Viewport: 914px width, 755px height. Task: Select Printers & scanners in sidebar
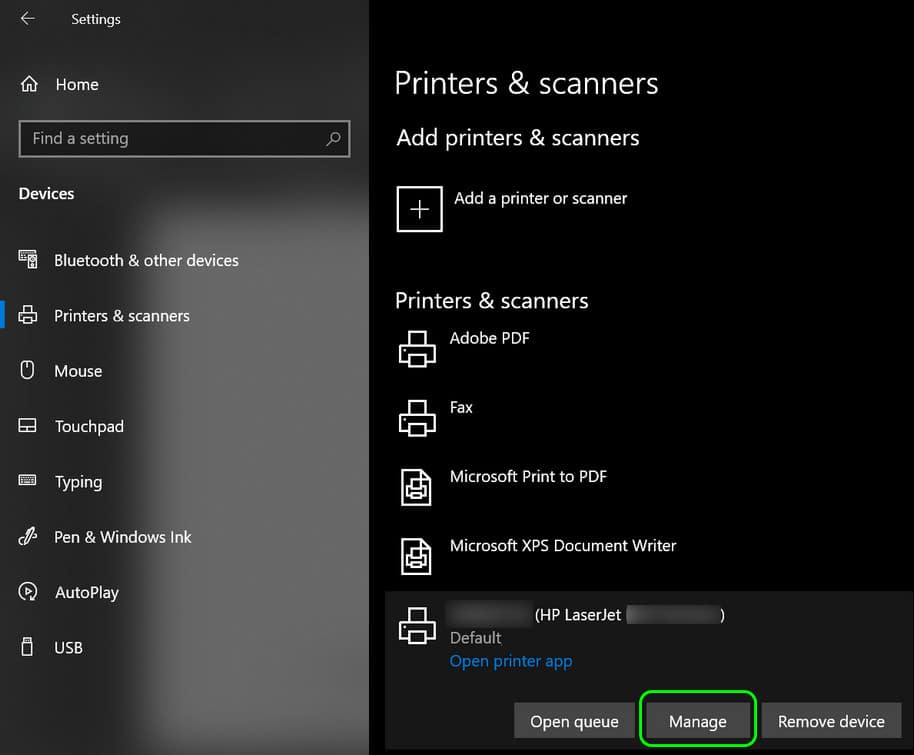121,316
